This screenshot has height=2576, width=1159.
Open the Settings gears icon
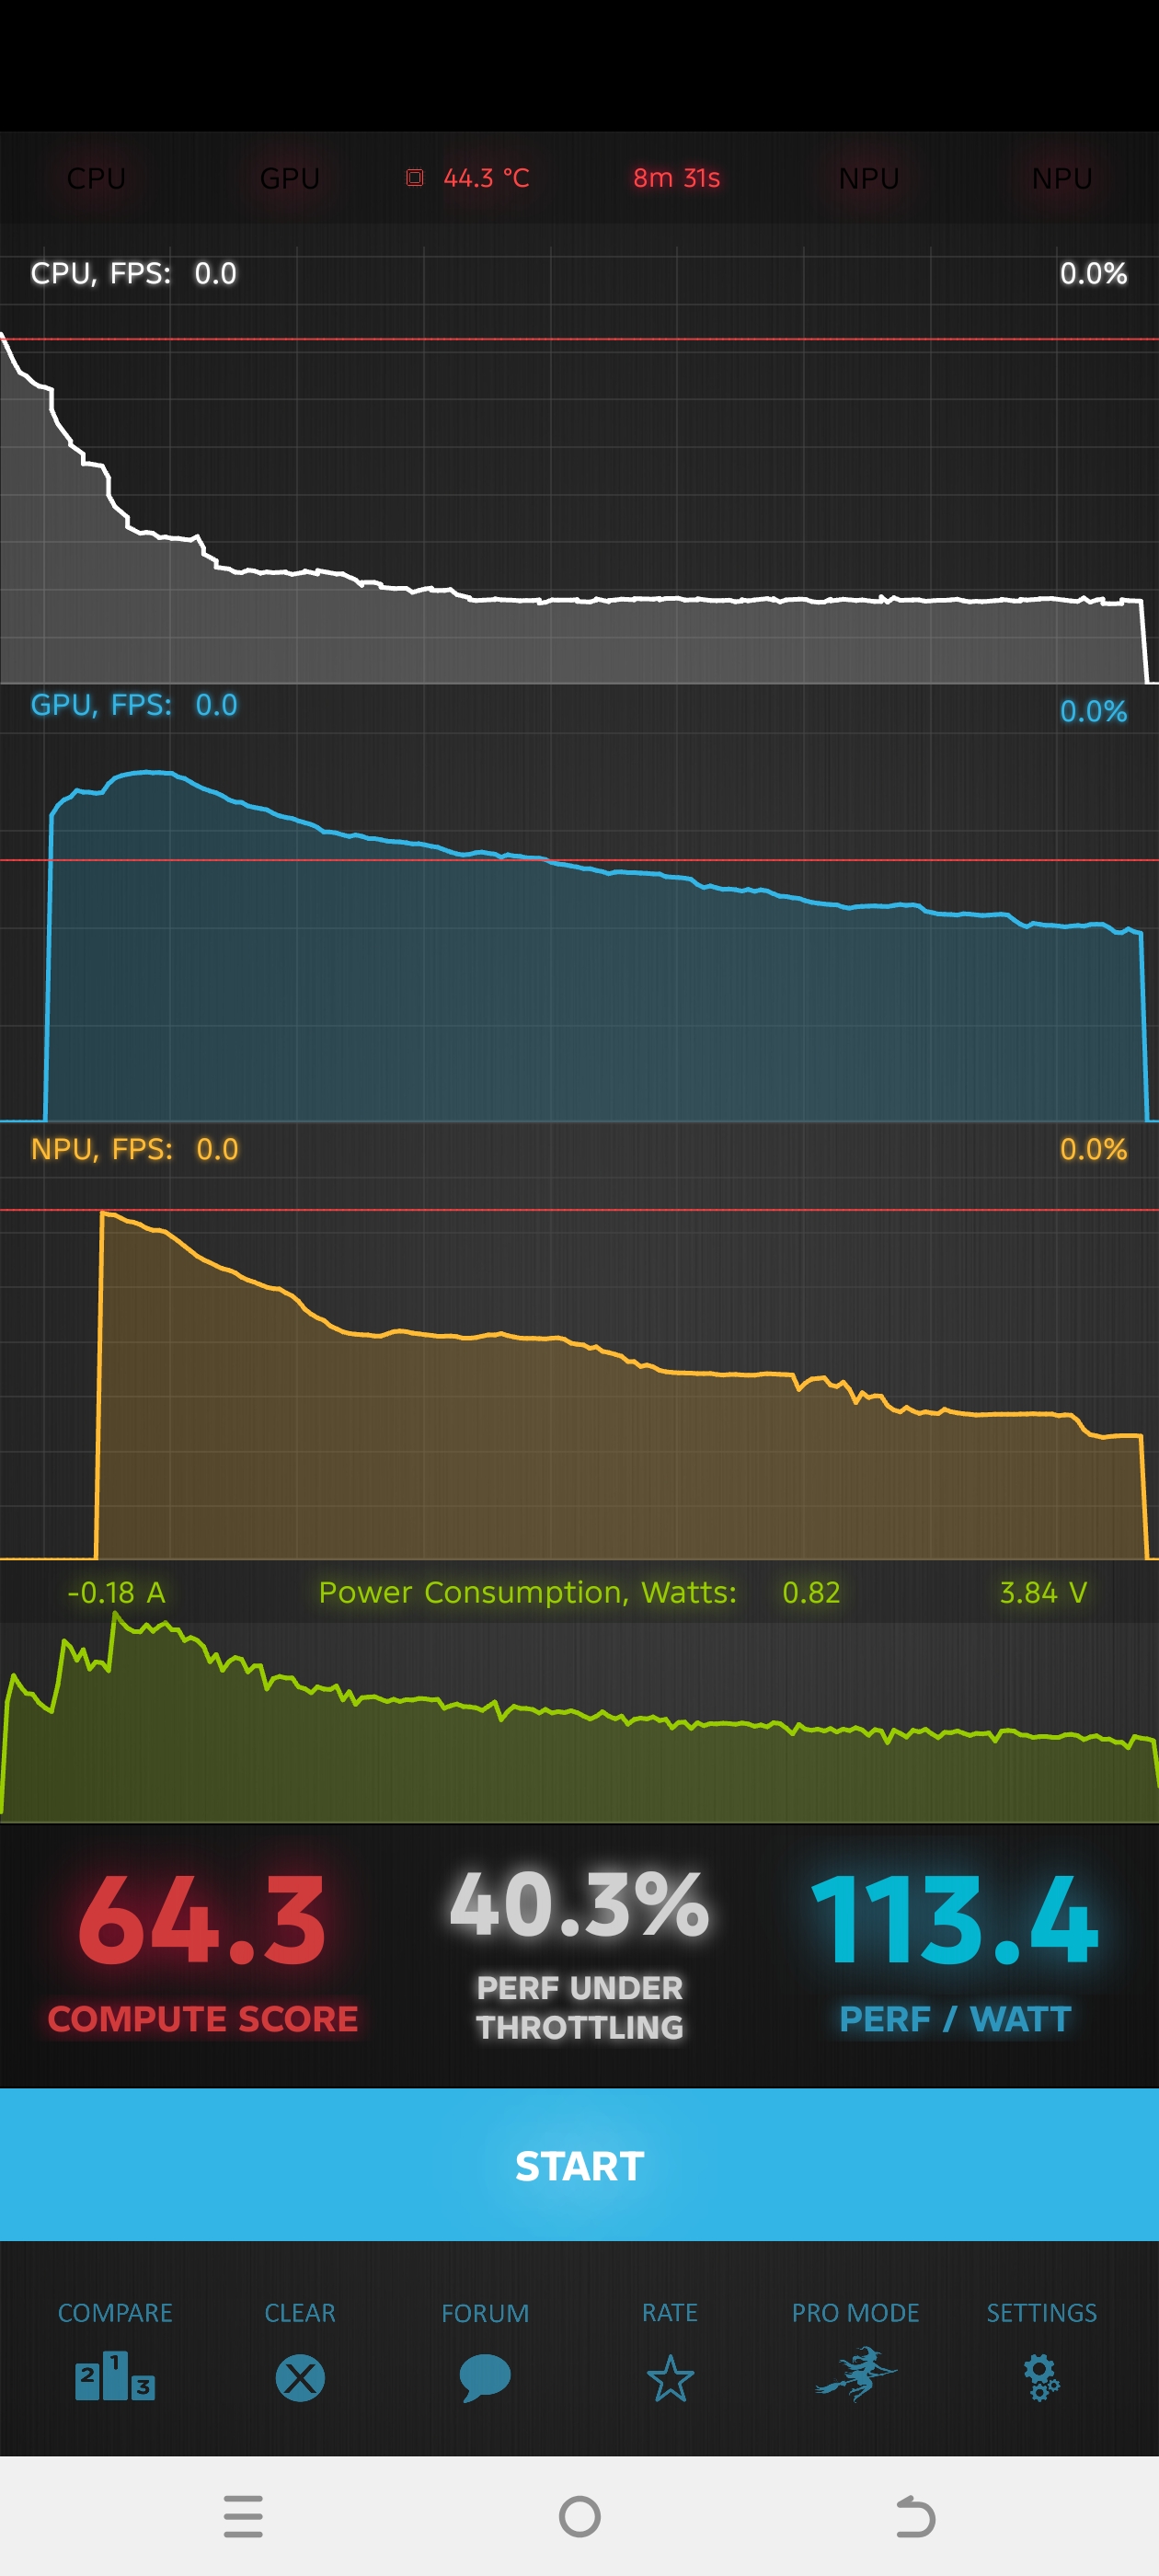coord(1041,2377)
